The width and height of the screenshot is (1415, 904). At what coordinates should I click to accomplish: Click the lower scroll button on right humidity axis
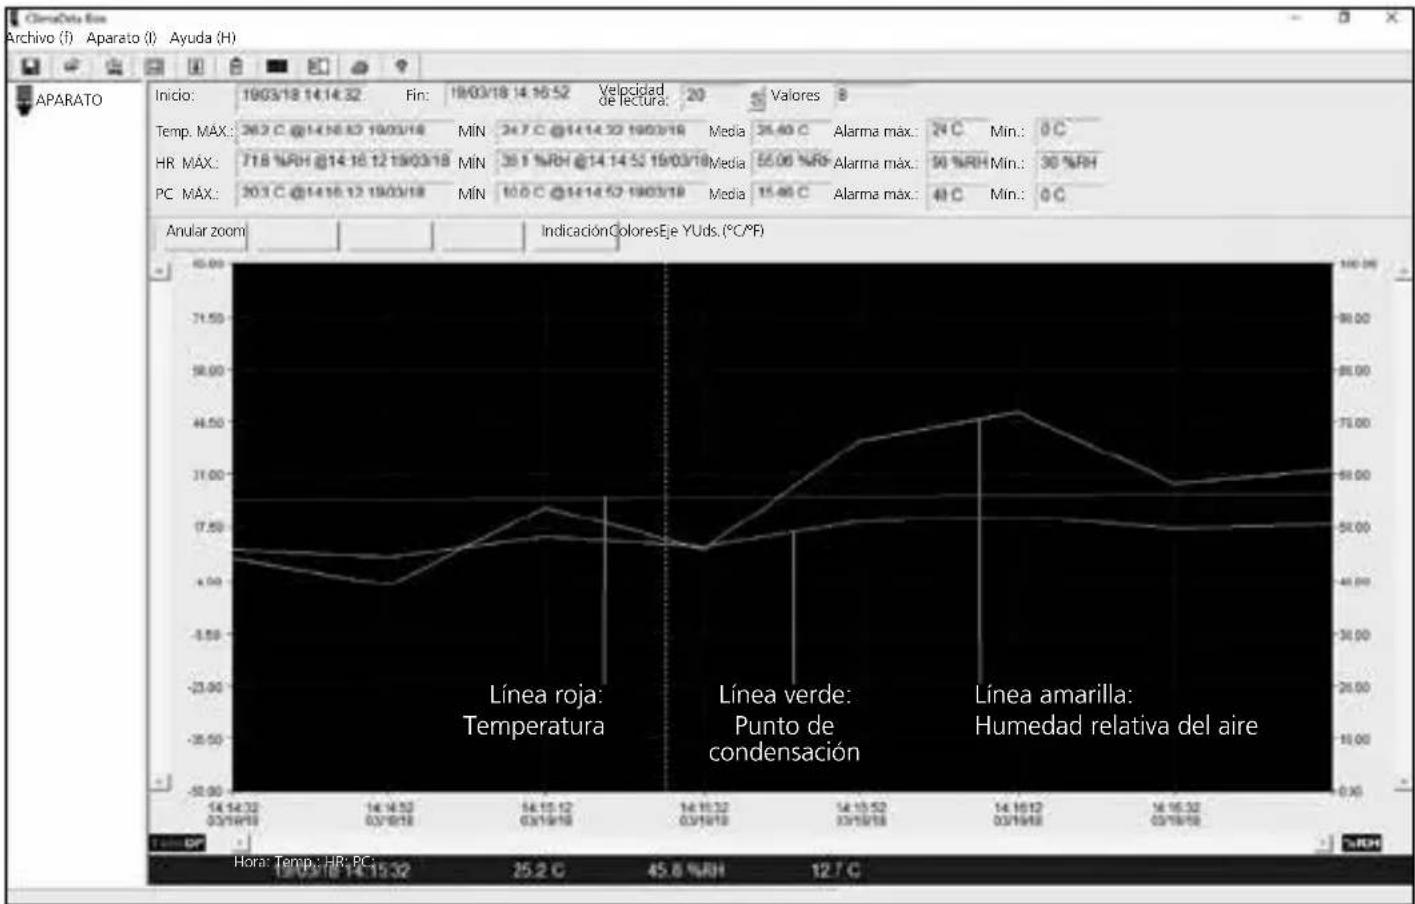[x=1402, y=782]
